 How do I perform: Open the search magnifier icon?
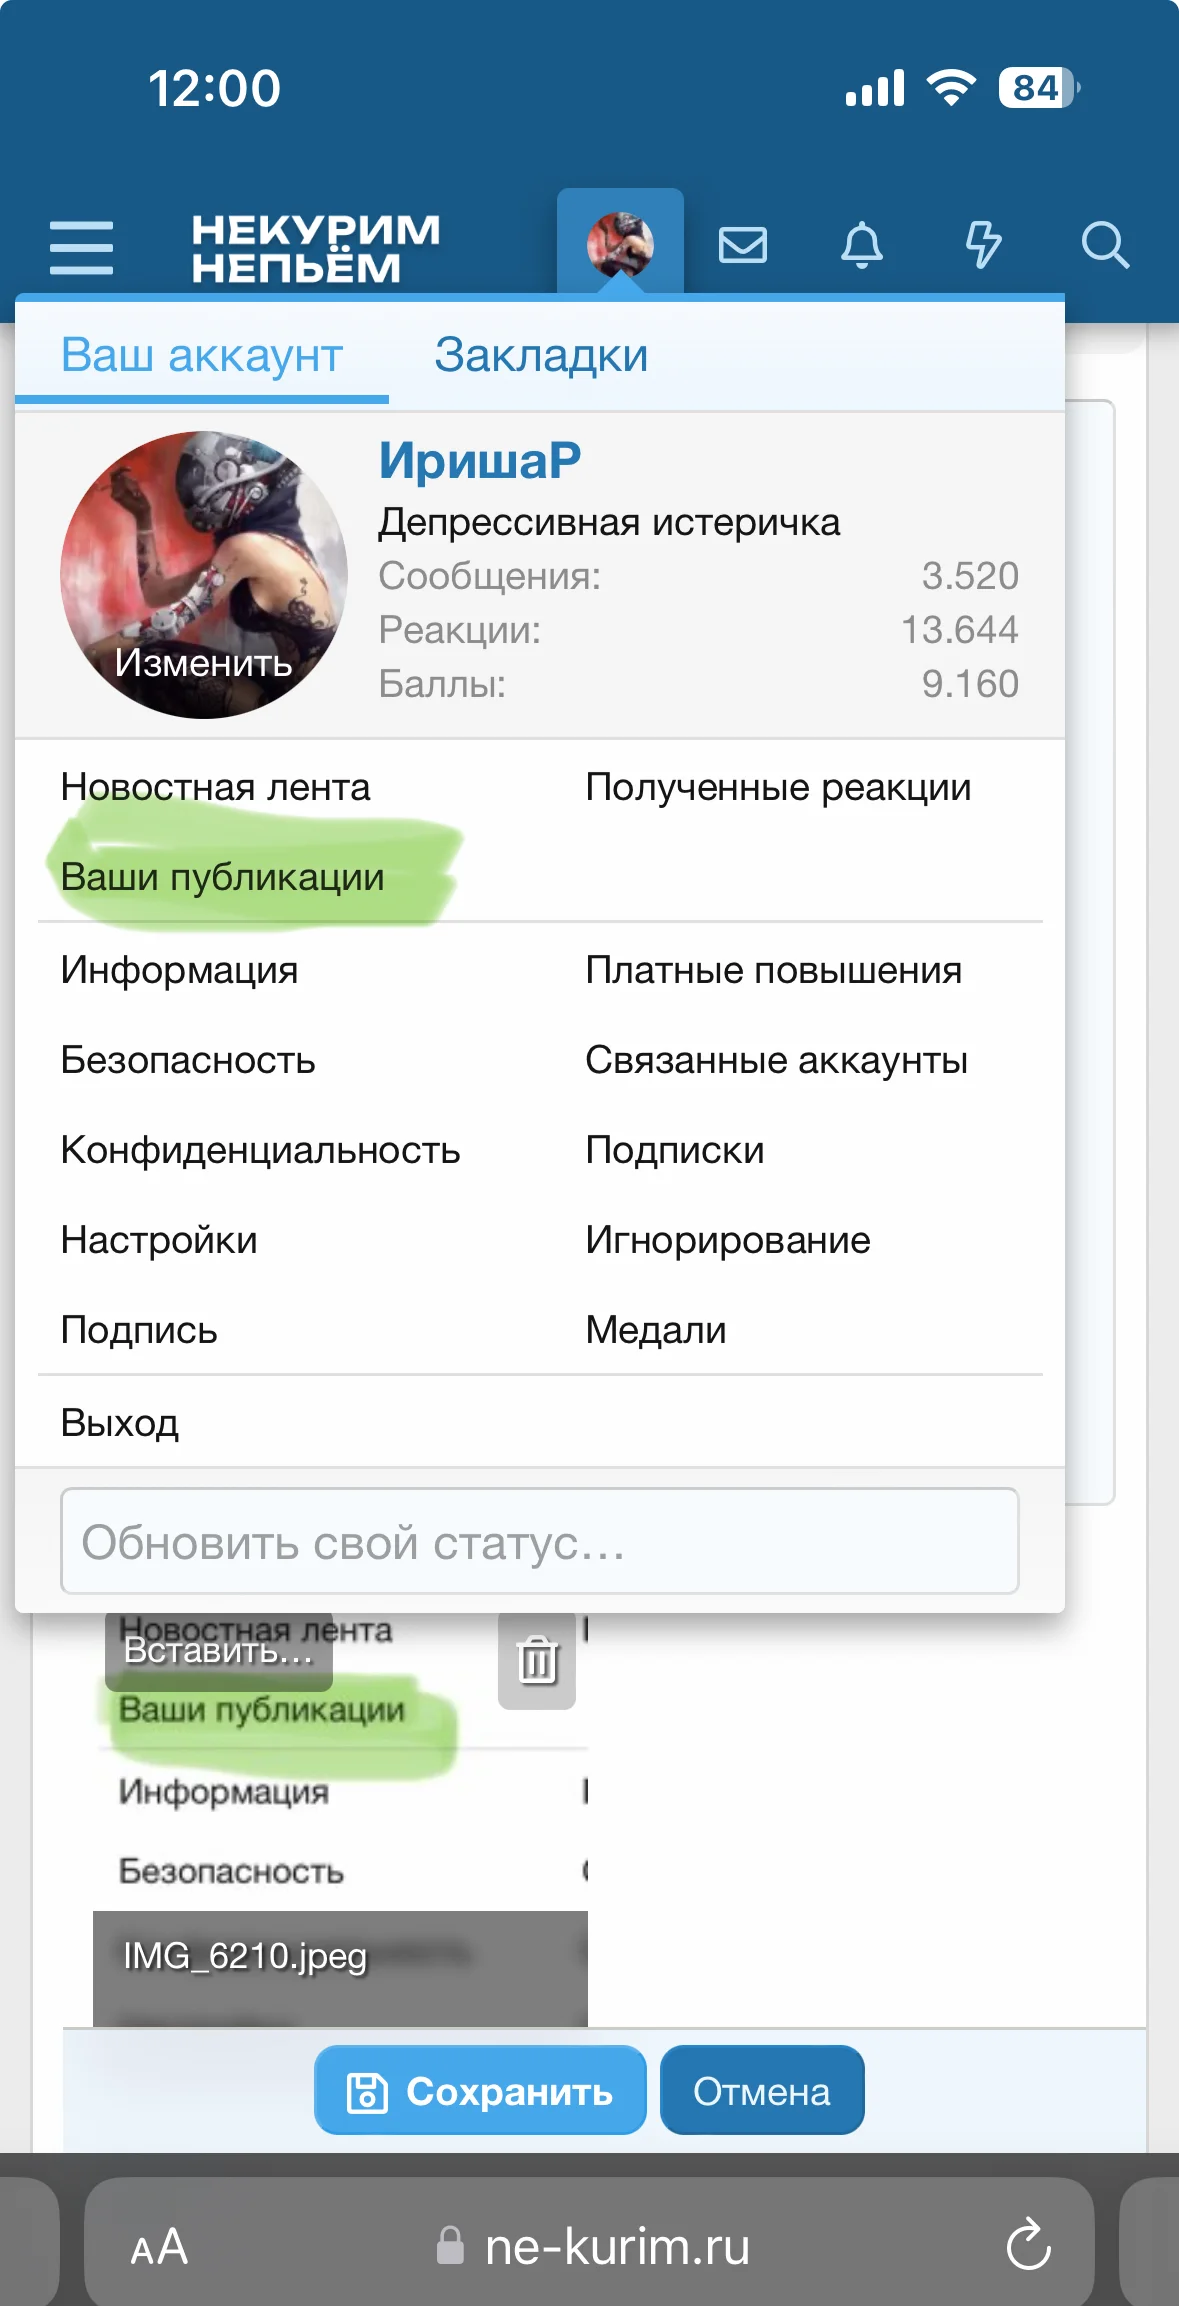pyautogui.click(x=1105, y=245)
